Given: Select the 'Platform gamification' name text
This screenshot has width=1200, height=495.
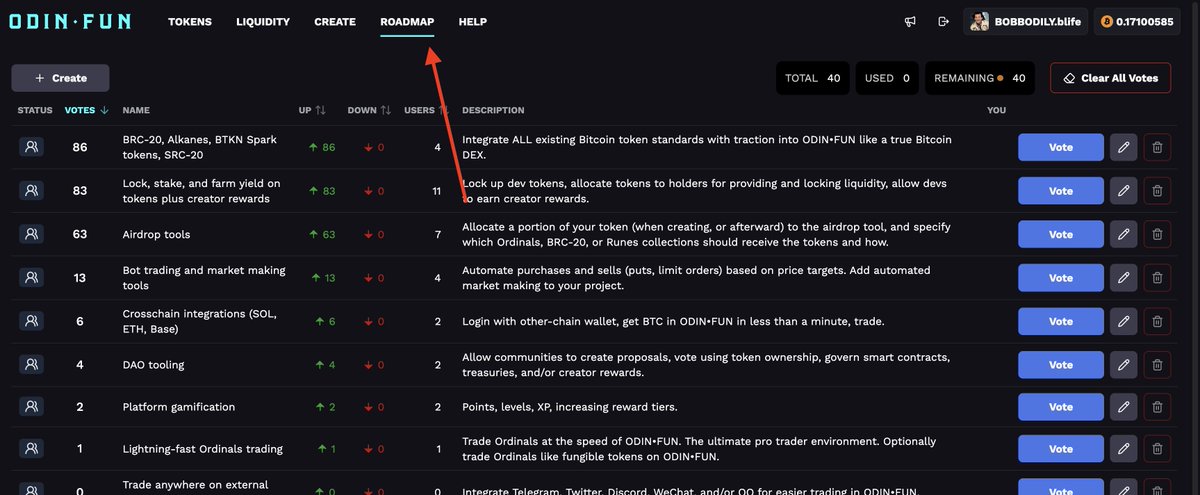Looking at the screenshot, I should tap(179, 407).
